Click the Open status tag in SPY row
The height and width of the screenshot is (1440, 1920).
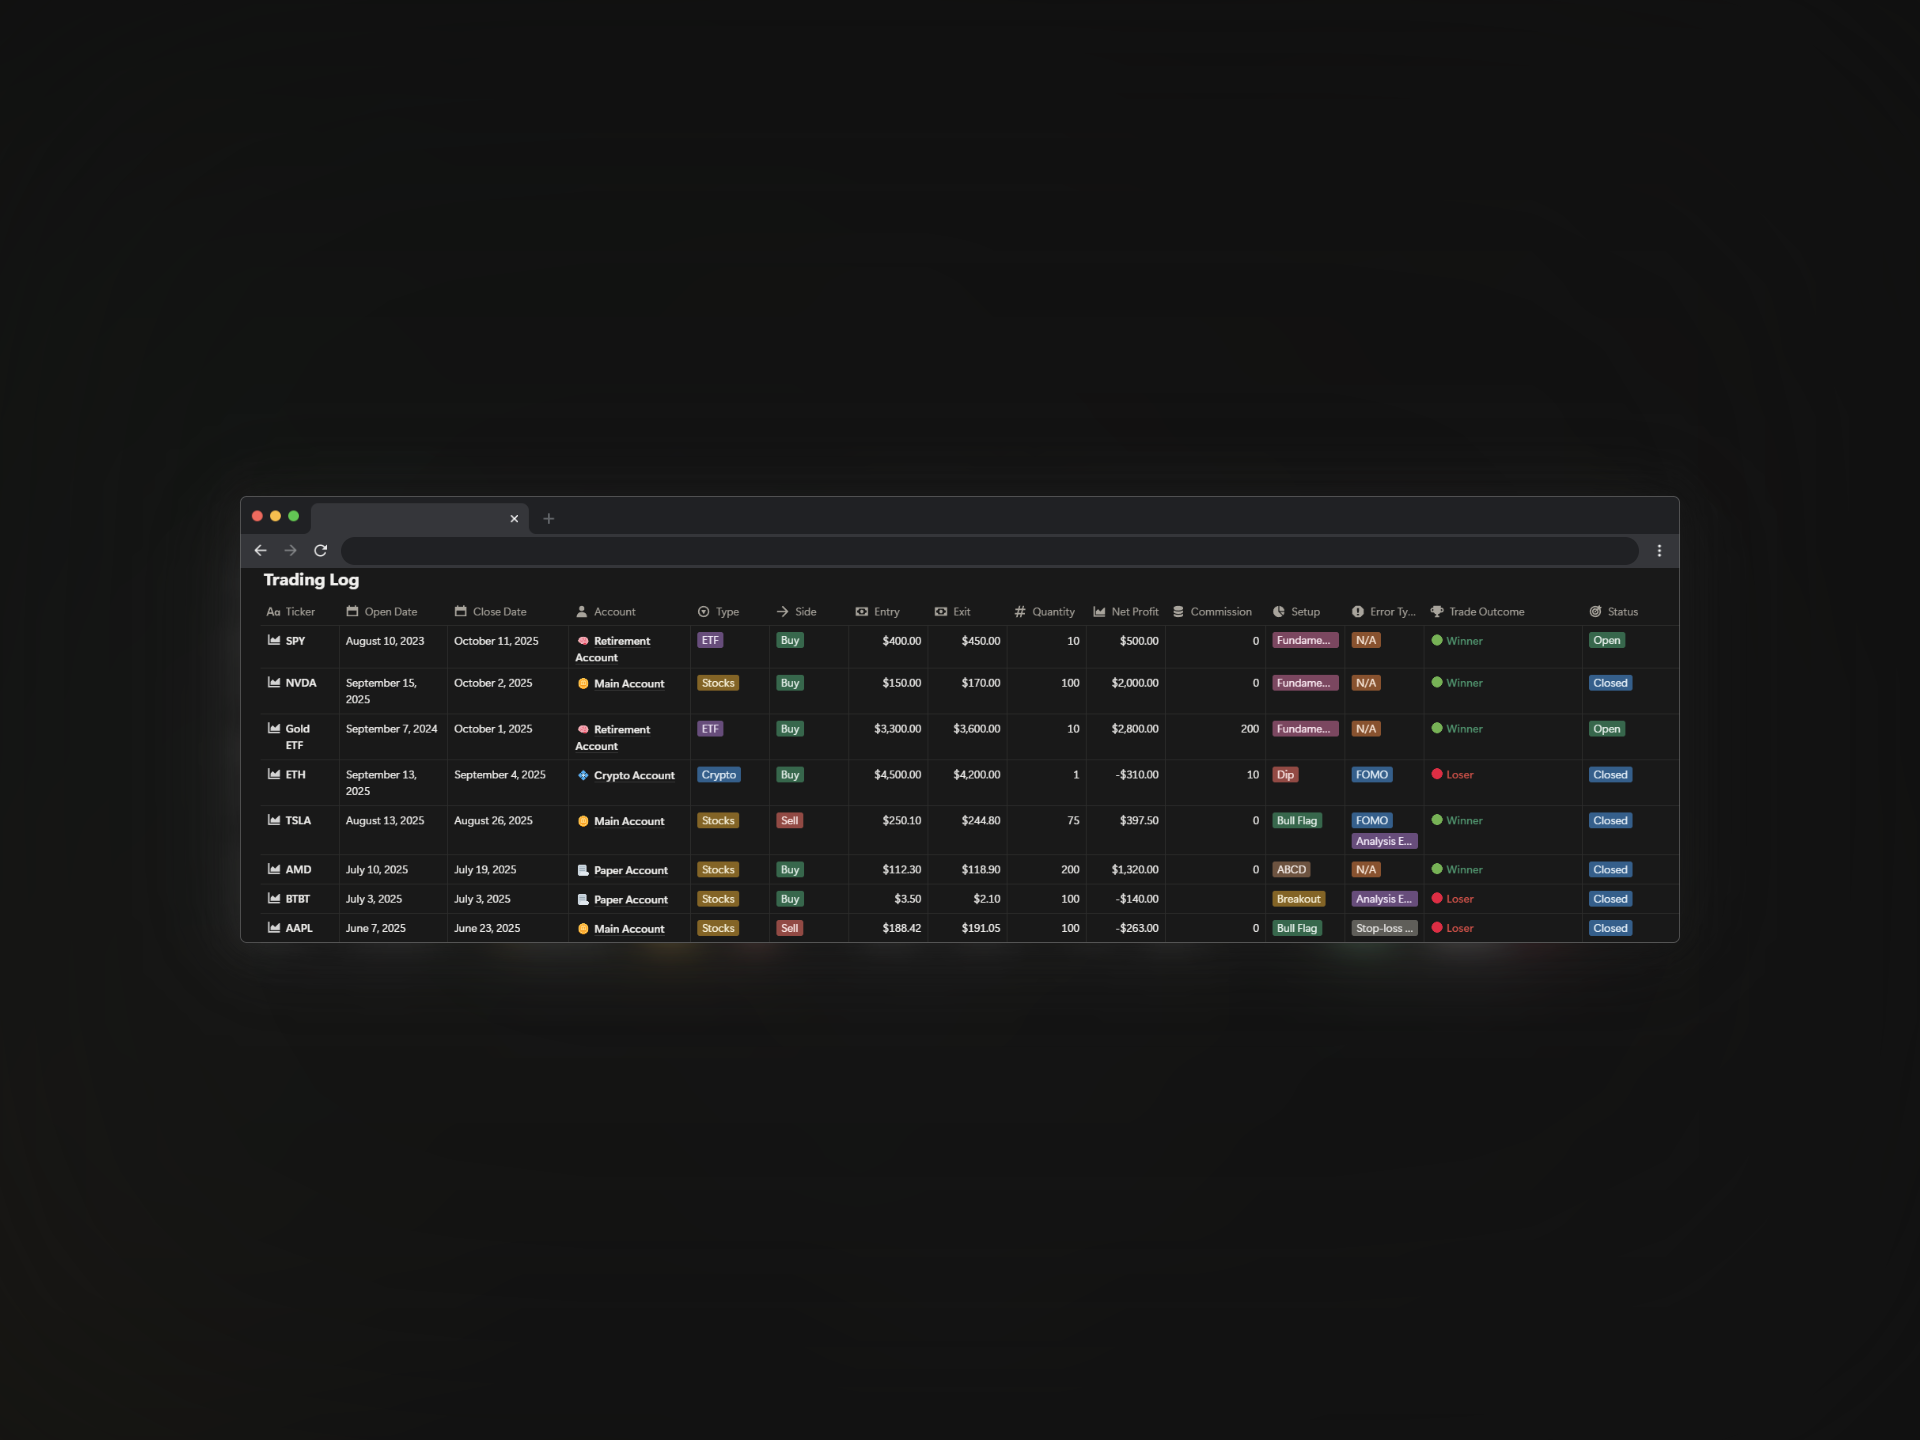[x=1607, y=640]
